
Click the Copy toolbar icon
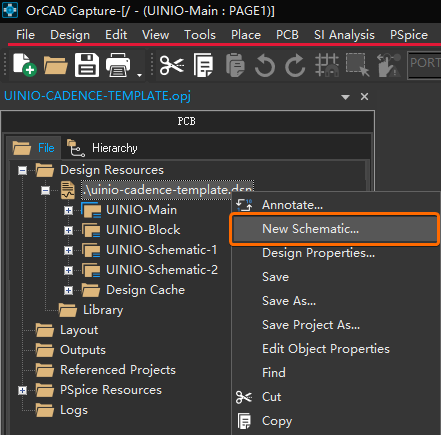(203, 65)
